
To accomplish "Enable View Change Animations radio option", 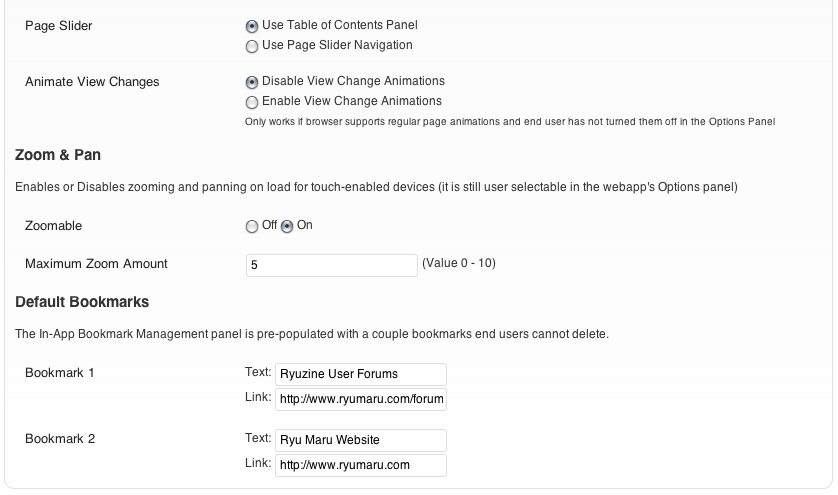I will [252, 102].
